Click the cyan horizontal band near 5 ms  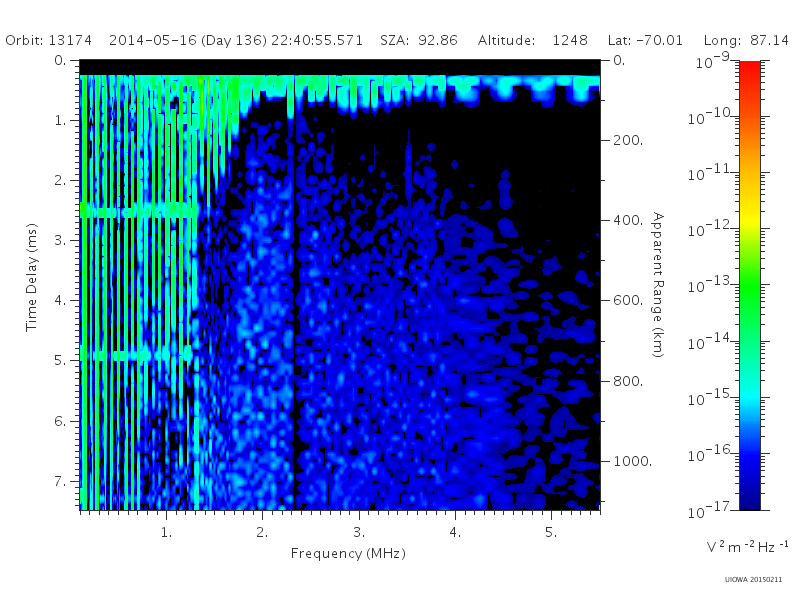tap(136, 354)
